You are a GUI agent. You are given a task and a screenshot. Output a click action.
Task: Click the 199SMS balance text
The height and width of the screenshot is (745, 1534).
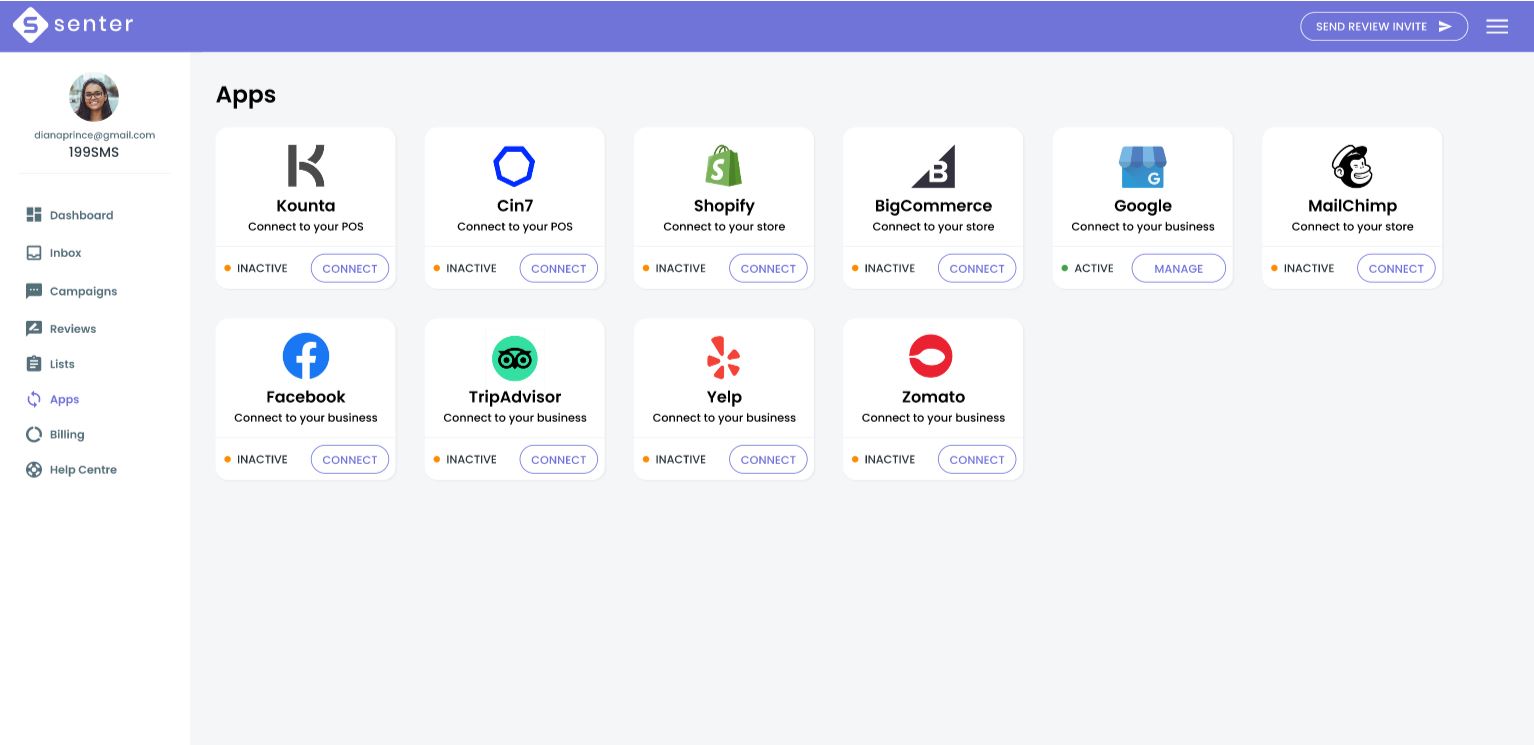[x=94, y=152]
